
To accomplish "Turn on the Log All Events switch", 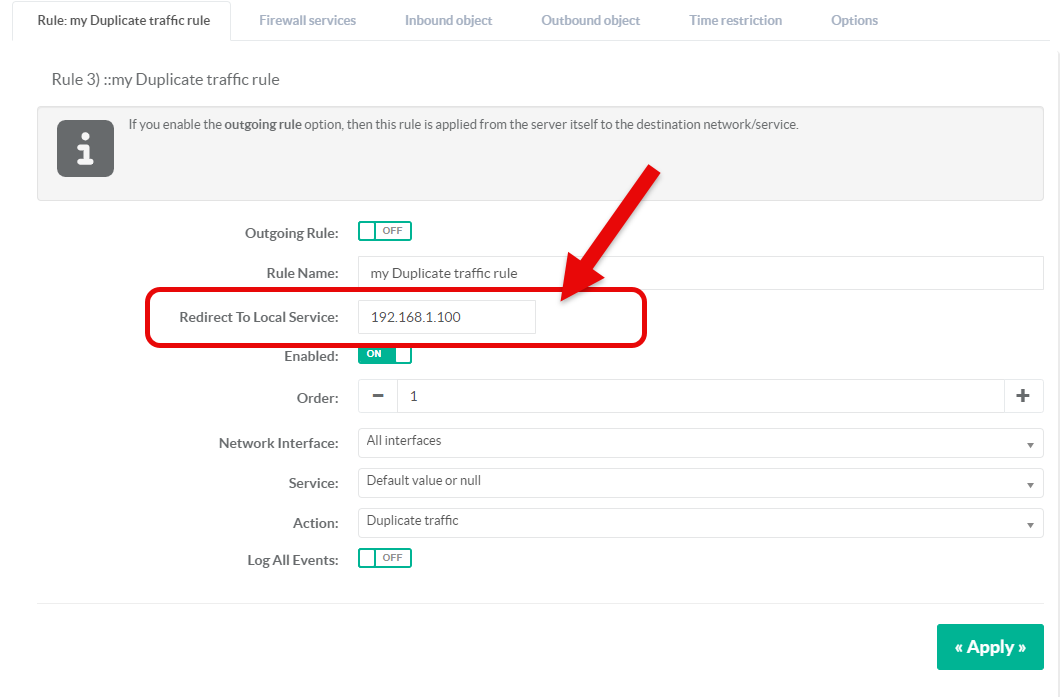I will click(385, 558).
